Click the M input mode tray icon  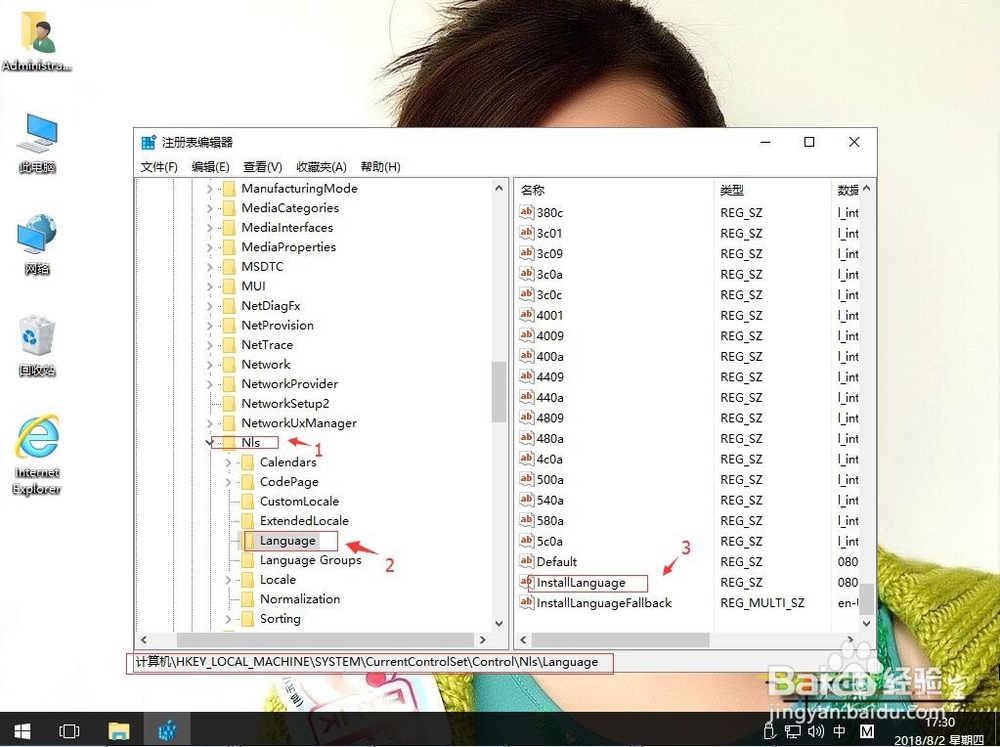tap(867, 732)
